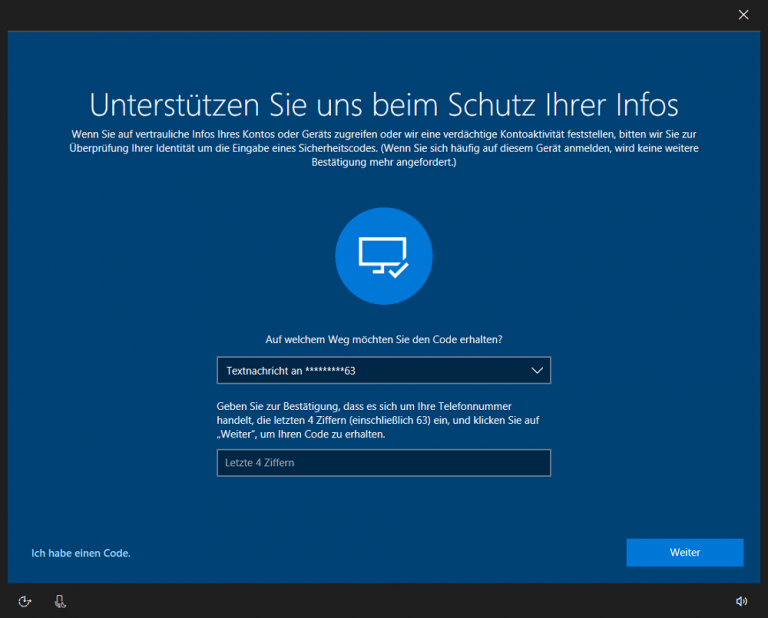Click the dropdown chevron arrow
768x618 pixels.
coord(537,370)
